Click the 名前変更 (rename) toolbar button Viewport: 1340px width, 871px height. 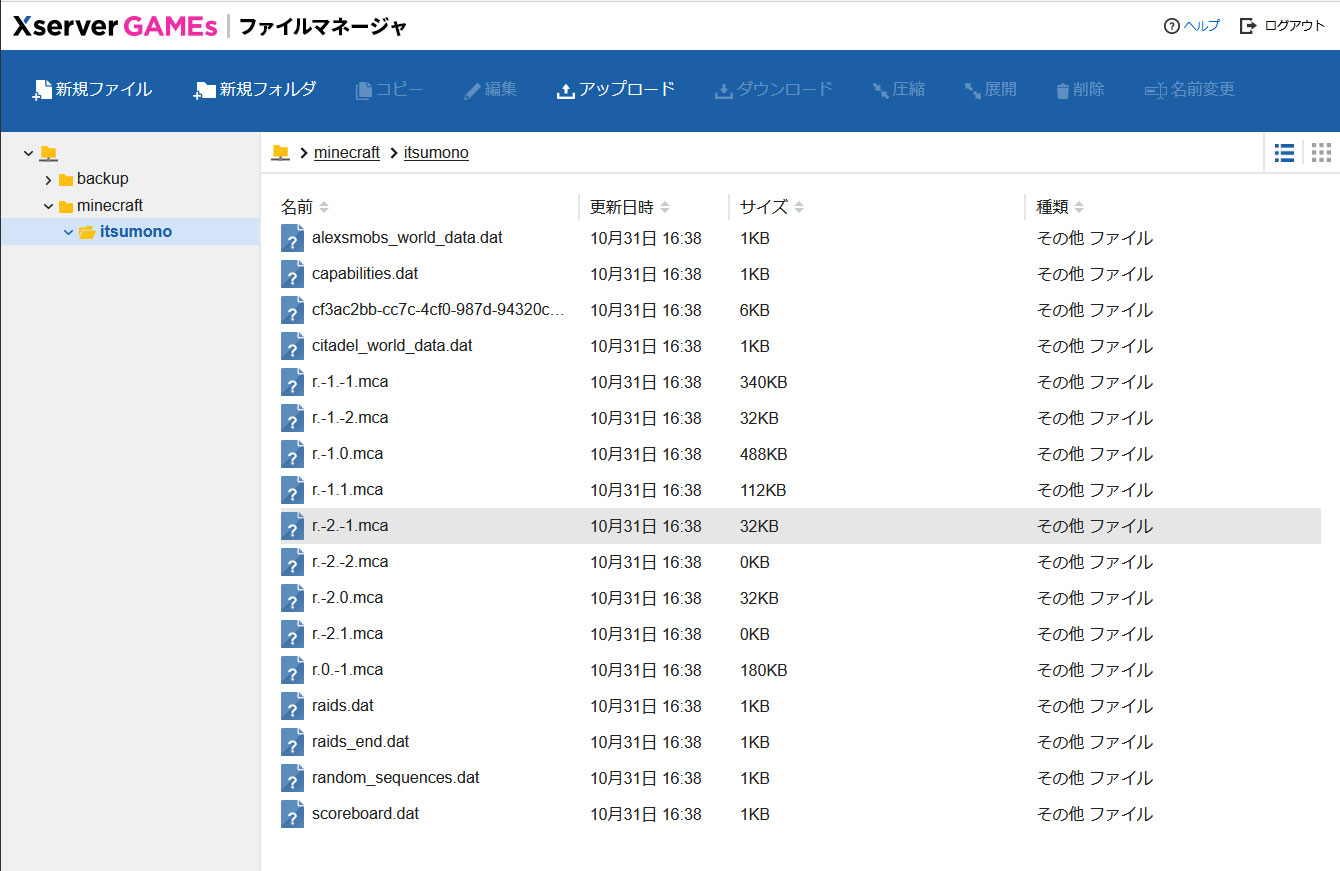[1190, 90]
